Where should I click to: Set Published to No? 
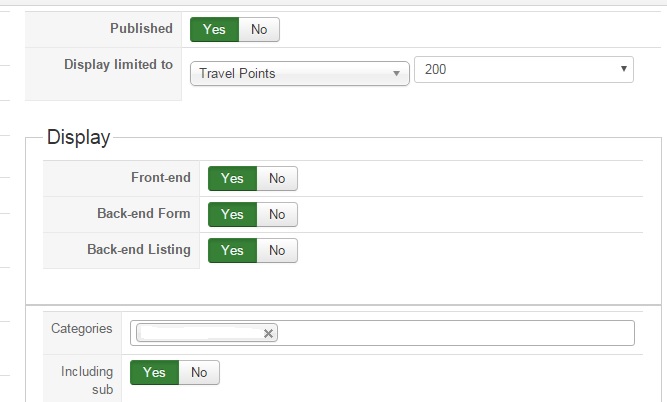[x=259, y=30]
